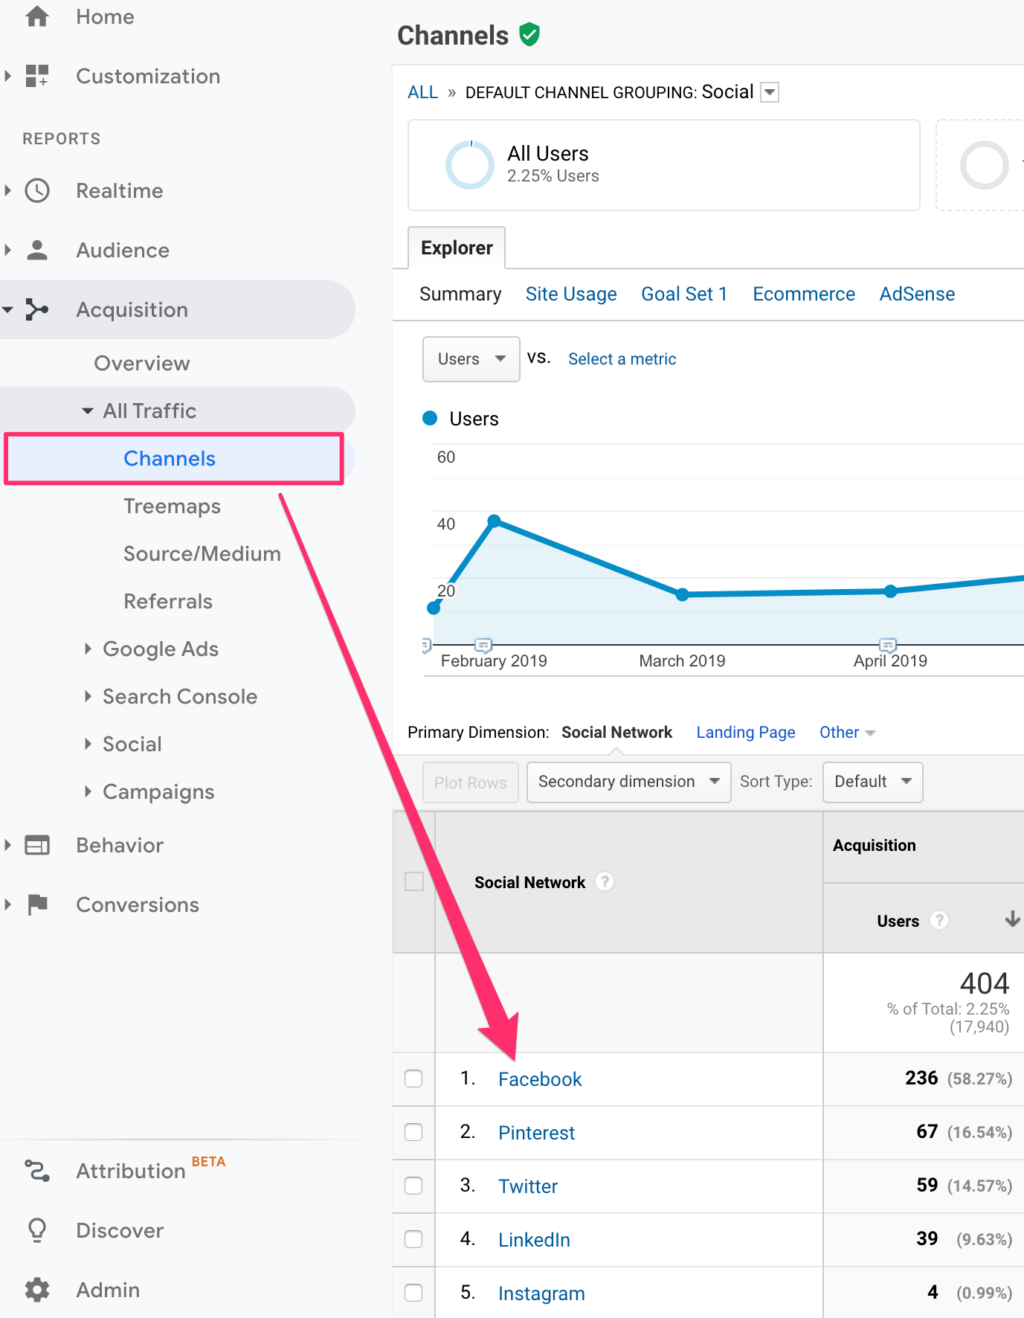Click the Discover lightbulb icon
The image size is (1024, 1318).
point(37,1230)
